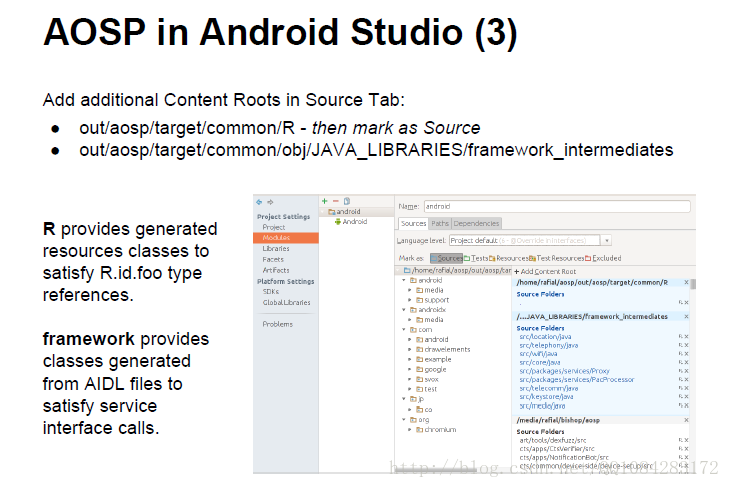Unmark art/tools/dexfuzz/src folder with X

click(687, 441)
